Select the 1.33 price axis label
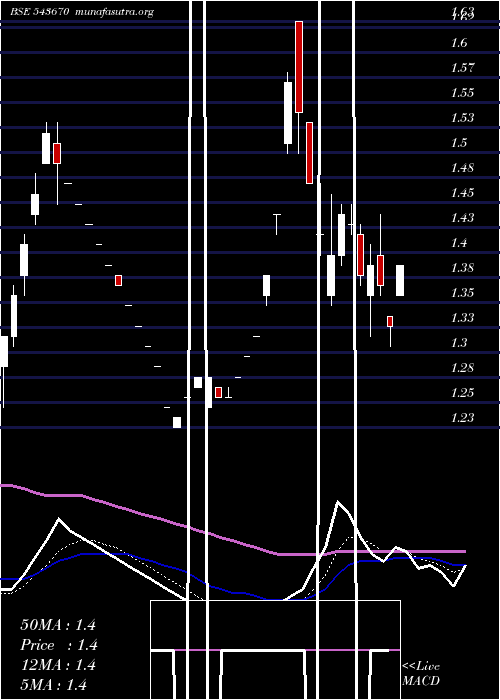 (x=462, y=318)
